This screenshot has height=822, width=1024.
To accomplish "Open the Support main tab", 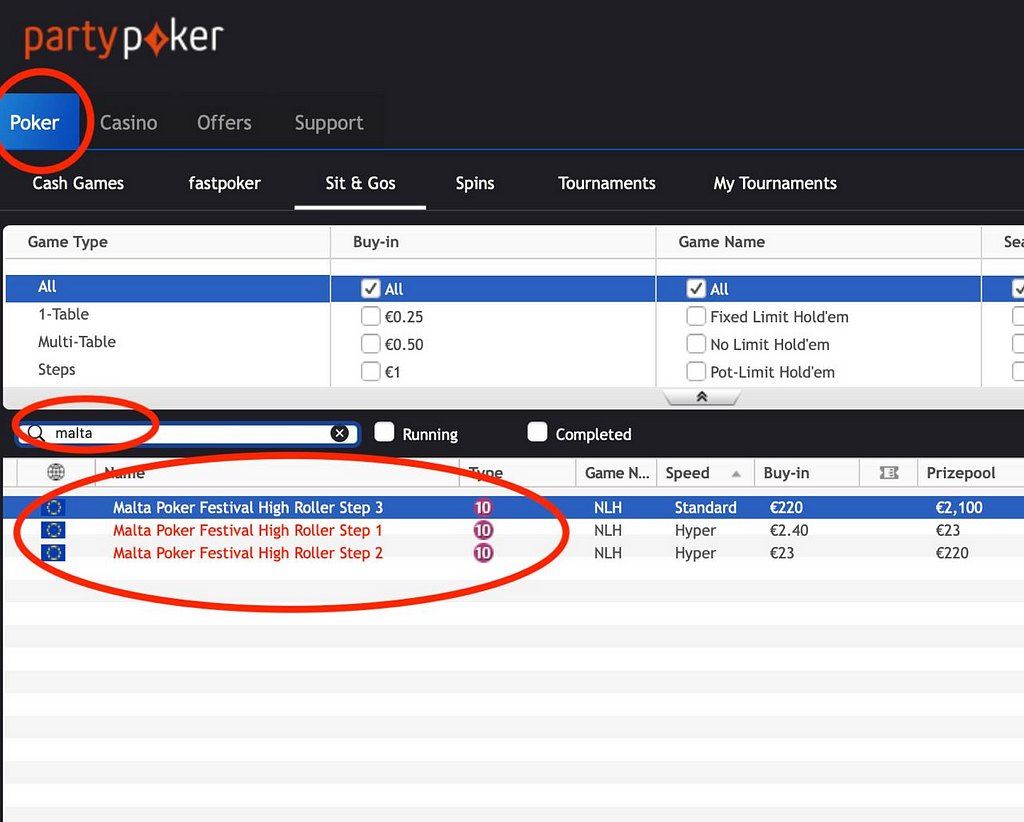I will pos(328,123).
